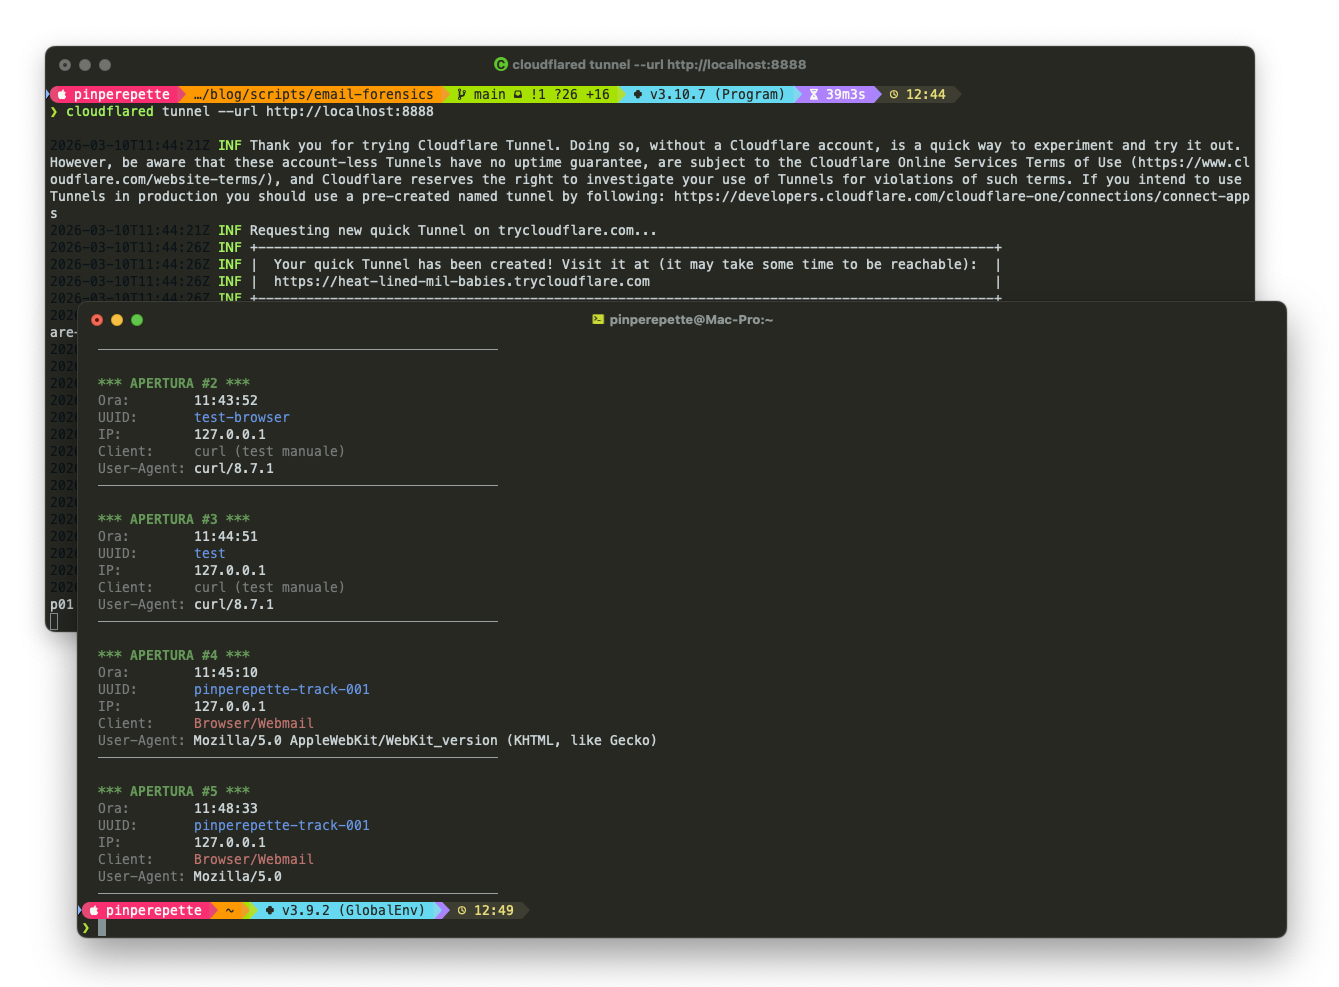Viewport: 1339px width, 987px height.
Task: Click the Apple logo in the top prompt segment
Action: 62,94
